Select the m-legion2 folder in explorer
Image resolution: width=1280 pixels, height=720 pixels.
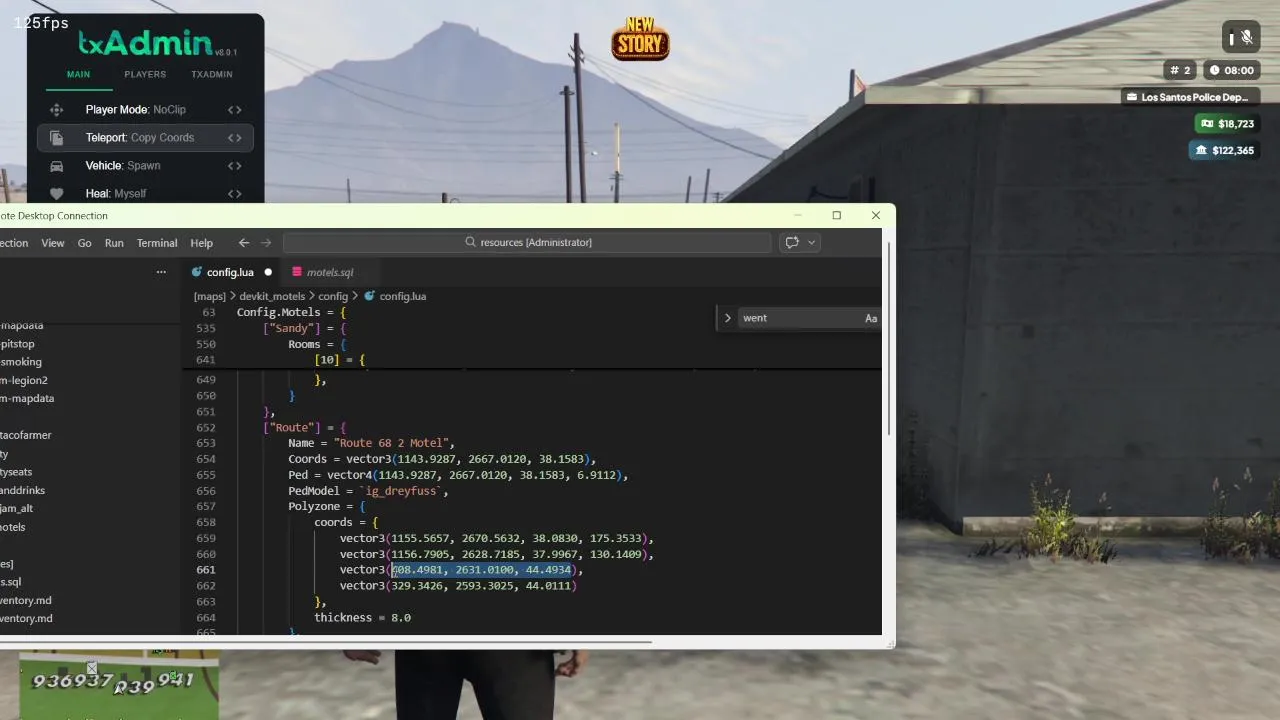point(24,380)
